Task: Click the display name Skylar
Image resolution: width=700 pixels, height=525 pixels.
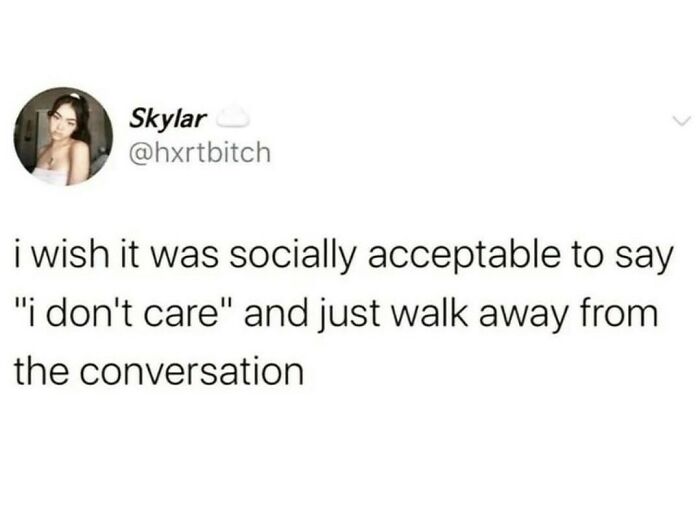Action: (x=168, y=119)
